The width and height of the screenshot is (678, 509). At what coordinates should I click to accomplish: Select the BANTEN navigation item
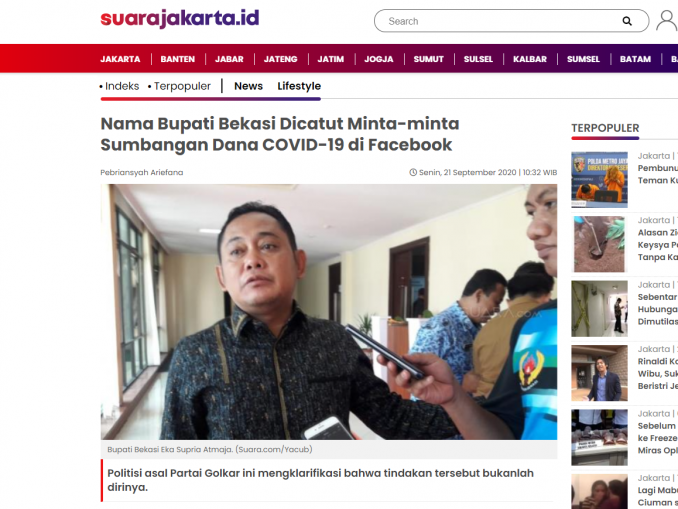pyautogui.click(x=178, y=59)
